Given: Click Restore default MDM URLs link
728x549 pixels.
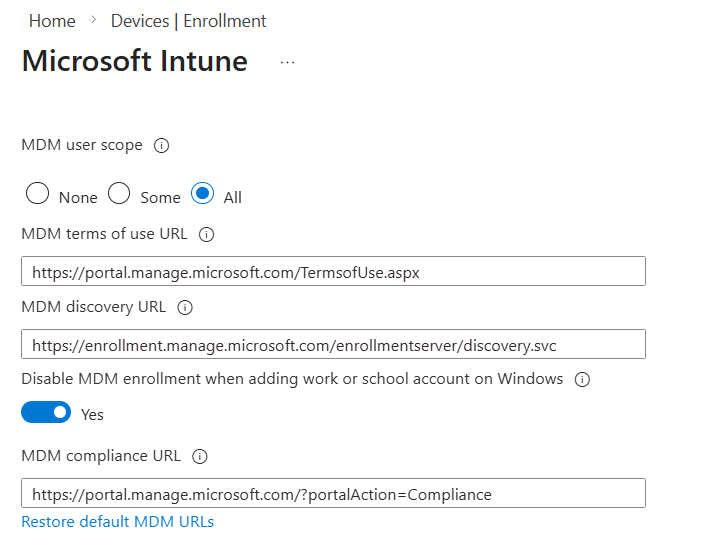Looking at the screenshot, I should [x=117, y=522].
